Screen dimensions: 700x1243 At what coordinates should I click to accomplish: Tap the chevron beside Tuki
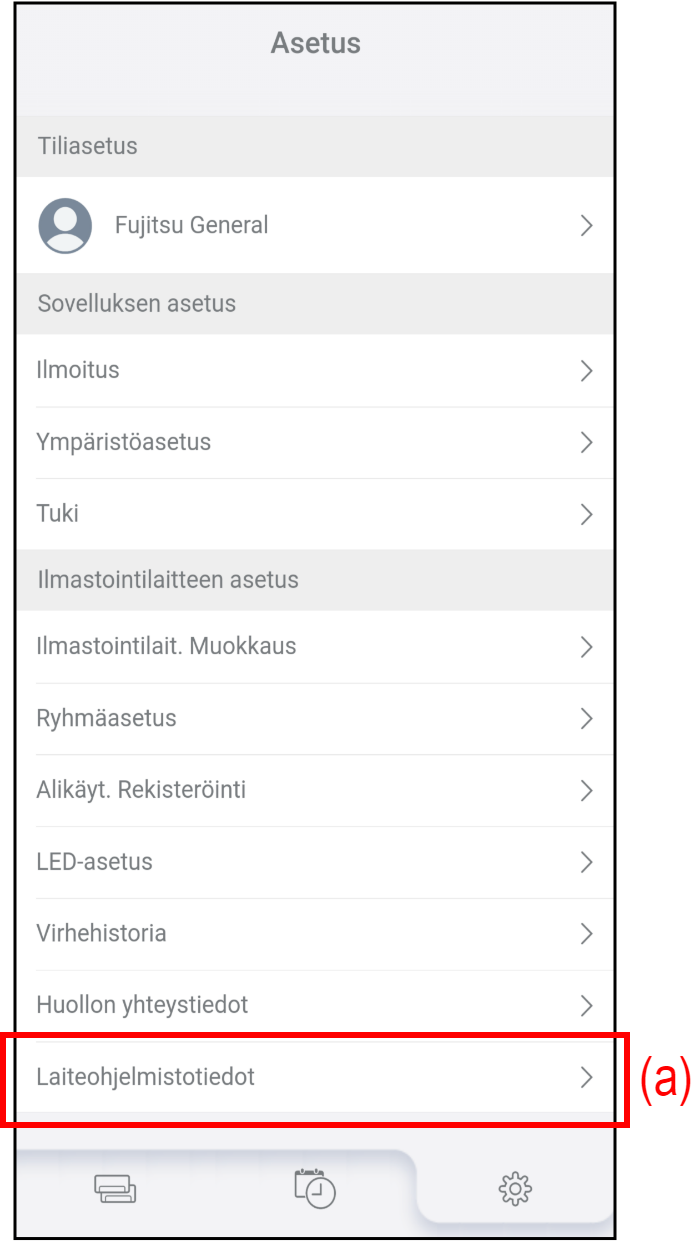tap(587, 515)
